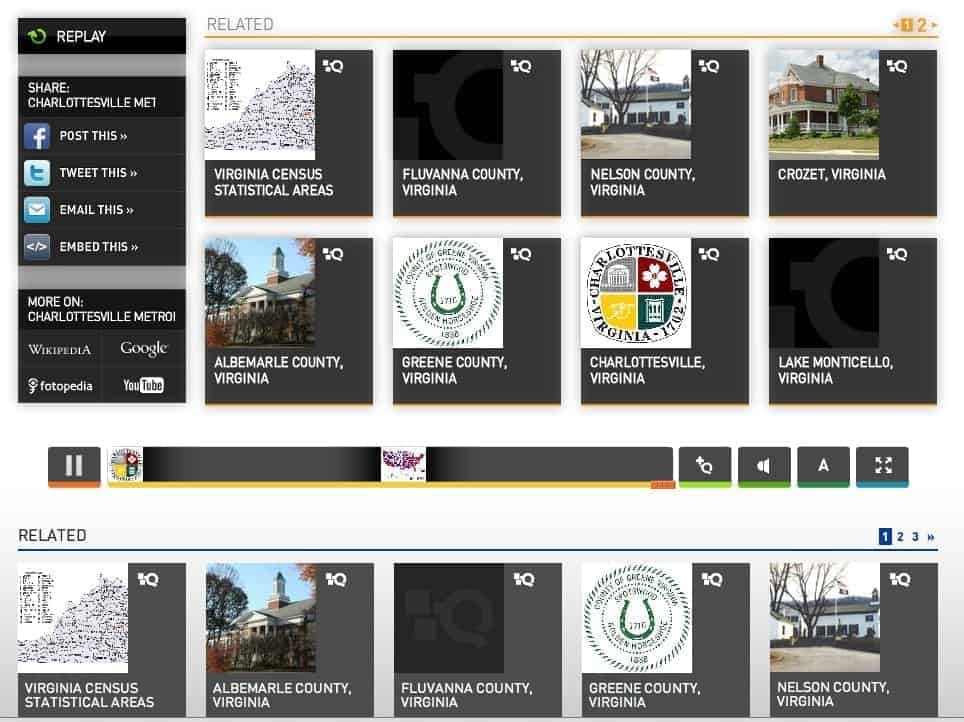Click the US map marker on the timeline
The height and width of the screenshot is (722, 964).
[403, 464]
